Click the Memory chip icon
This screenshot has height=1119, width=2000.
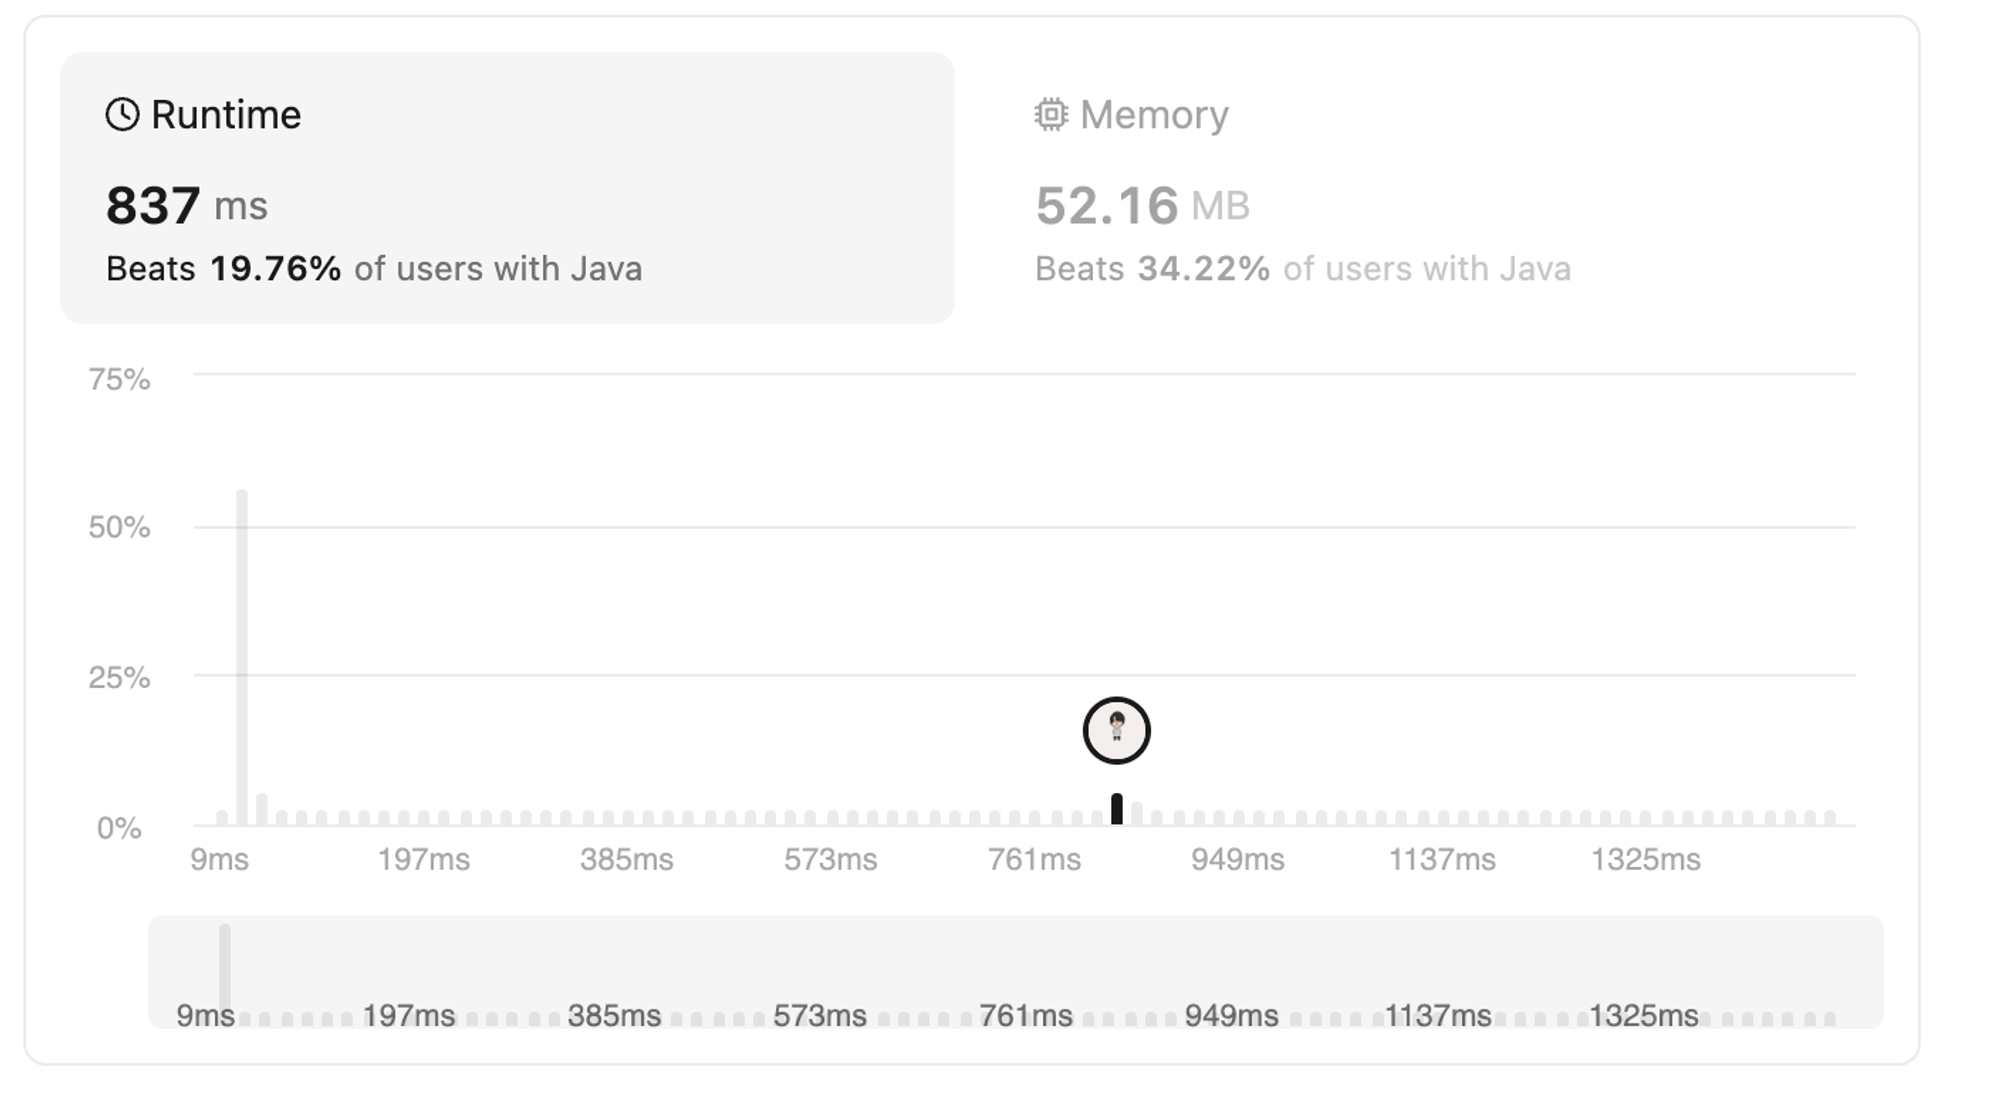pyautogui.click(x=1051, y=114)
